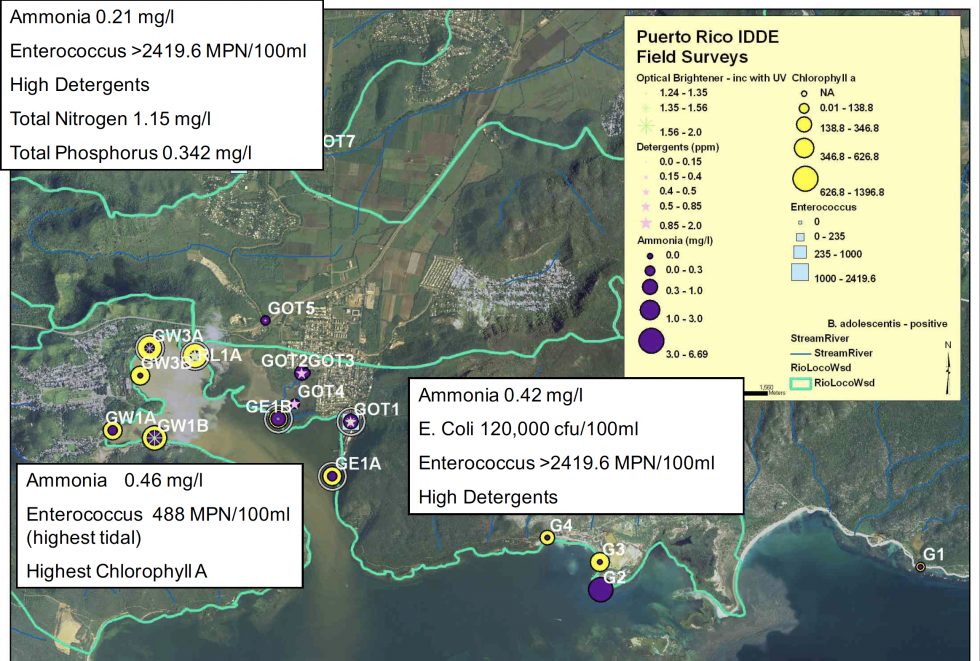Click the GOT1 station symbol
Image resolution: width=980 pixels, height=661 pixels.
(351, 423)
